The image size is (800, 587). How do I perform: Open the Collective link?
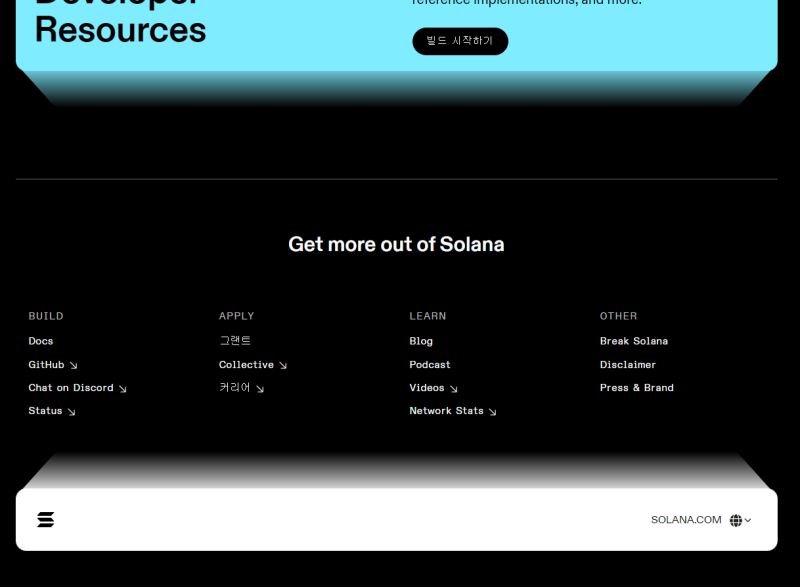click(253, 365)
